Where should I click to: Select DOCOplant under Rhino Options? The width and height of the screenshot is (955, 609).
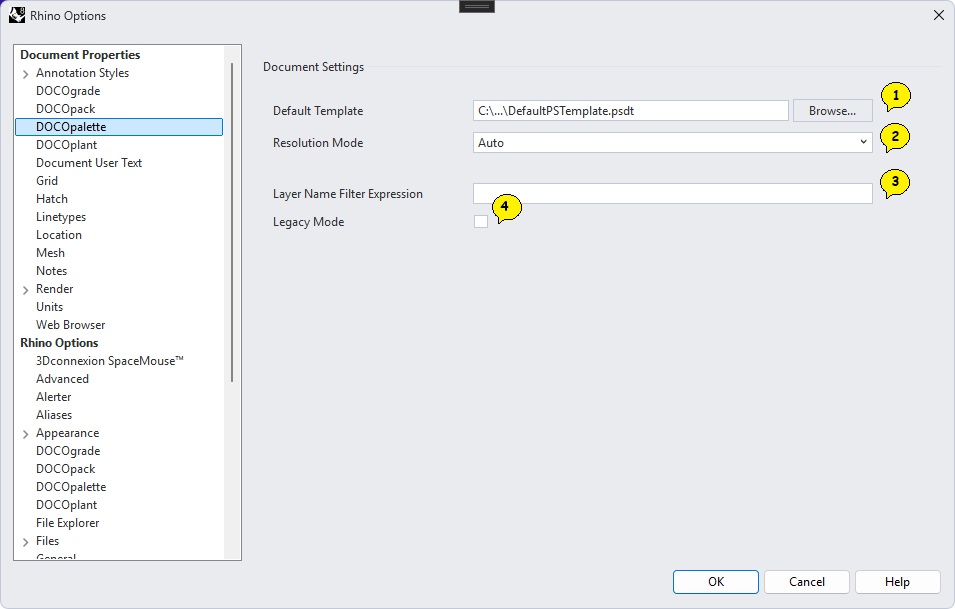(66, 505)
